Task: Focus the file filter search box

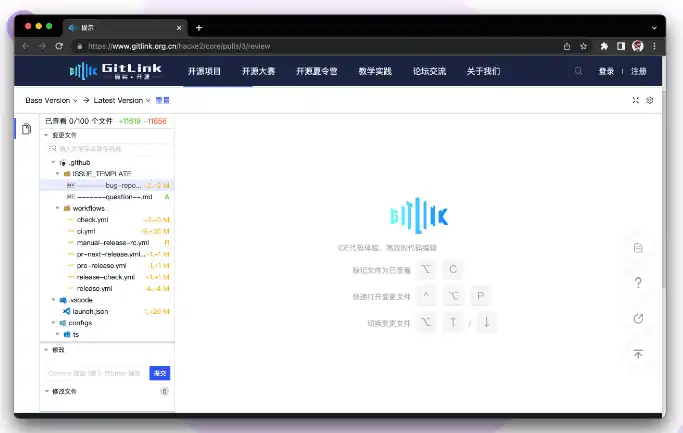Action: [x=109, y=149]
